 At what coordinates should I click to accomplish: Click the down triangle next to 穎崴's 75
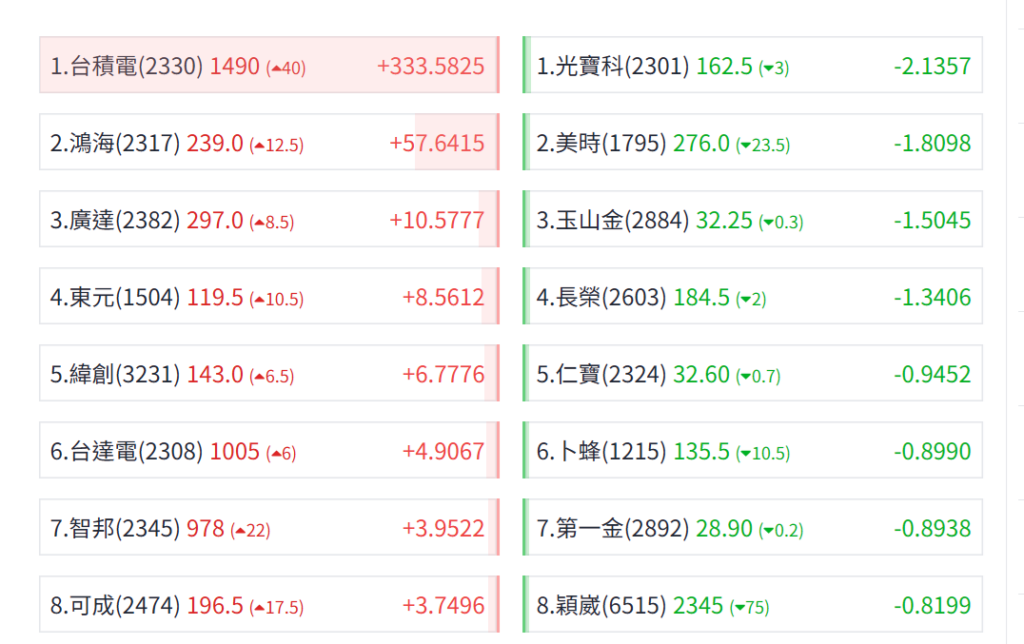pos(738,607)
